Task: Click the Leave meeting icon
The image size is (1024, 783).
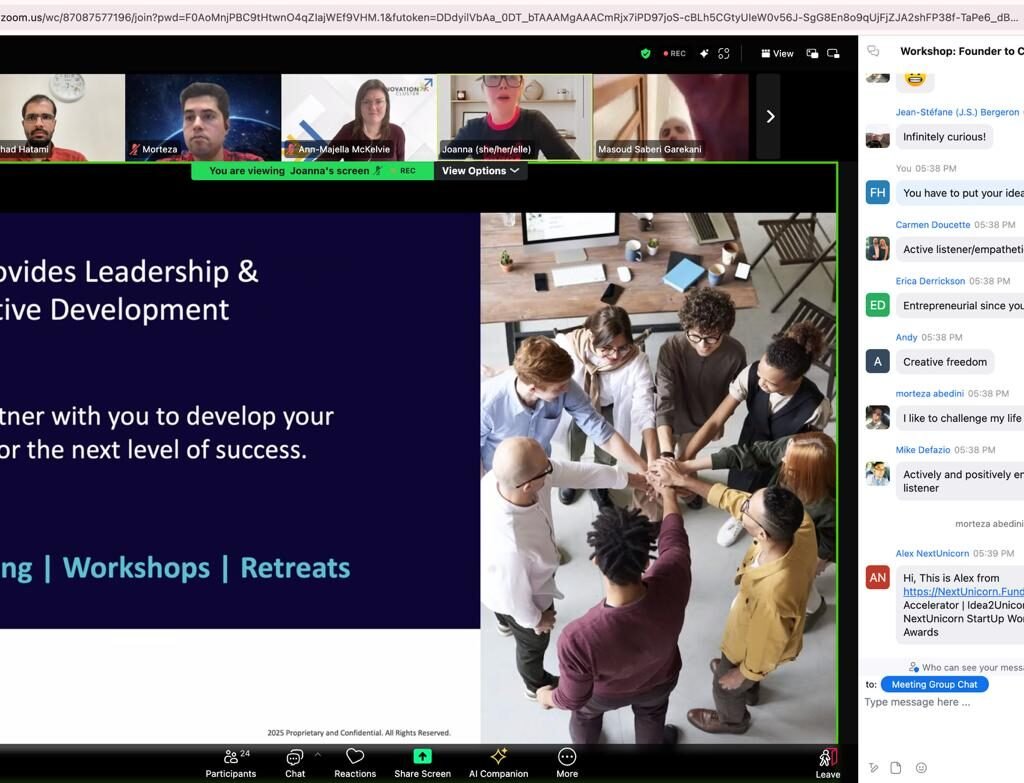Action: tap(827, 758)
